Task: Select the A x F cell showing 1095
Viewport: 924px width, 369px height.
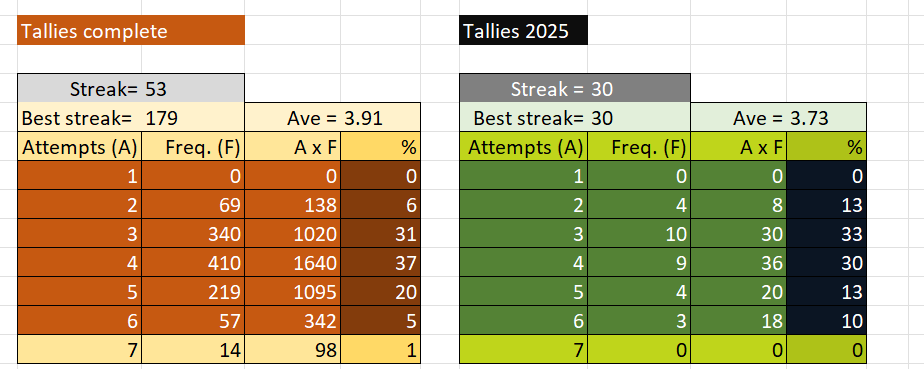Action: click(x=293, y=292)
